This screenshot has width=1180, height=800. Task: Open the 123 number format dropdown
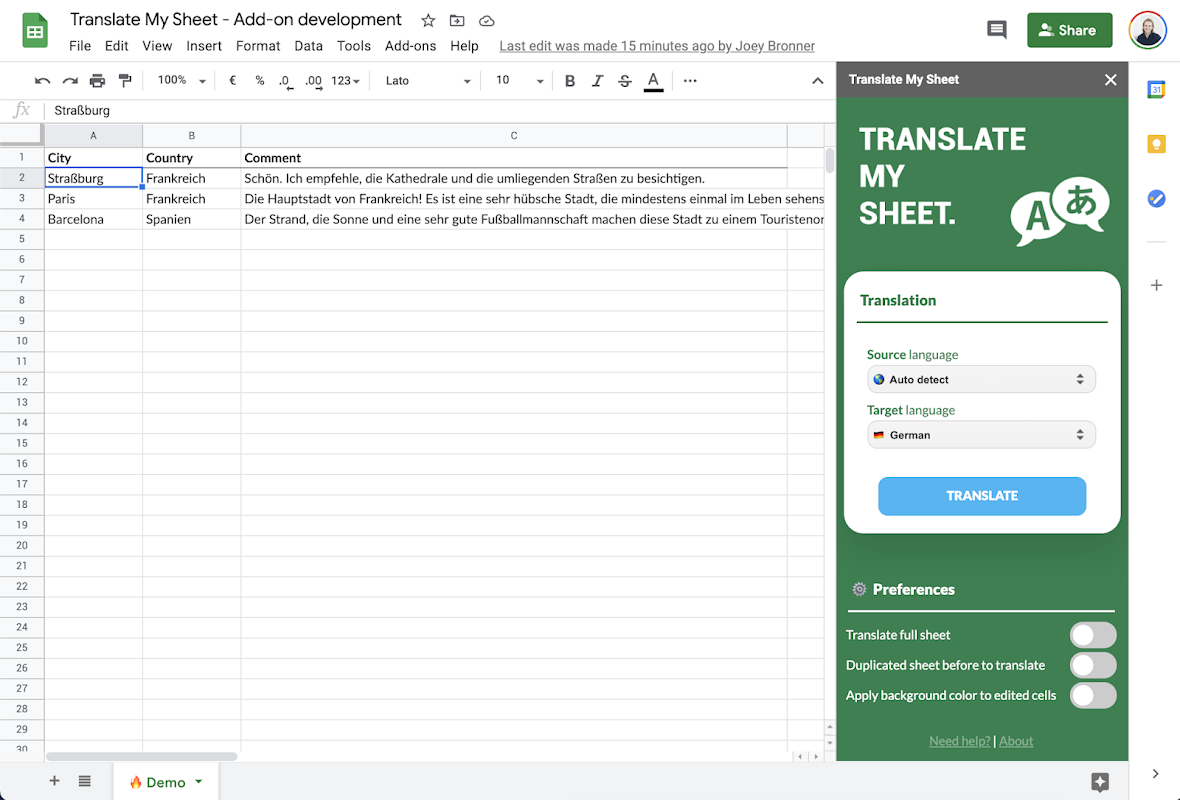[345, 81]
